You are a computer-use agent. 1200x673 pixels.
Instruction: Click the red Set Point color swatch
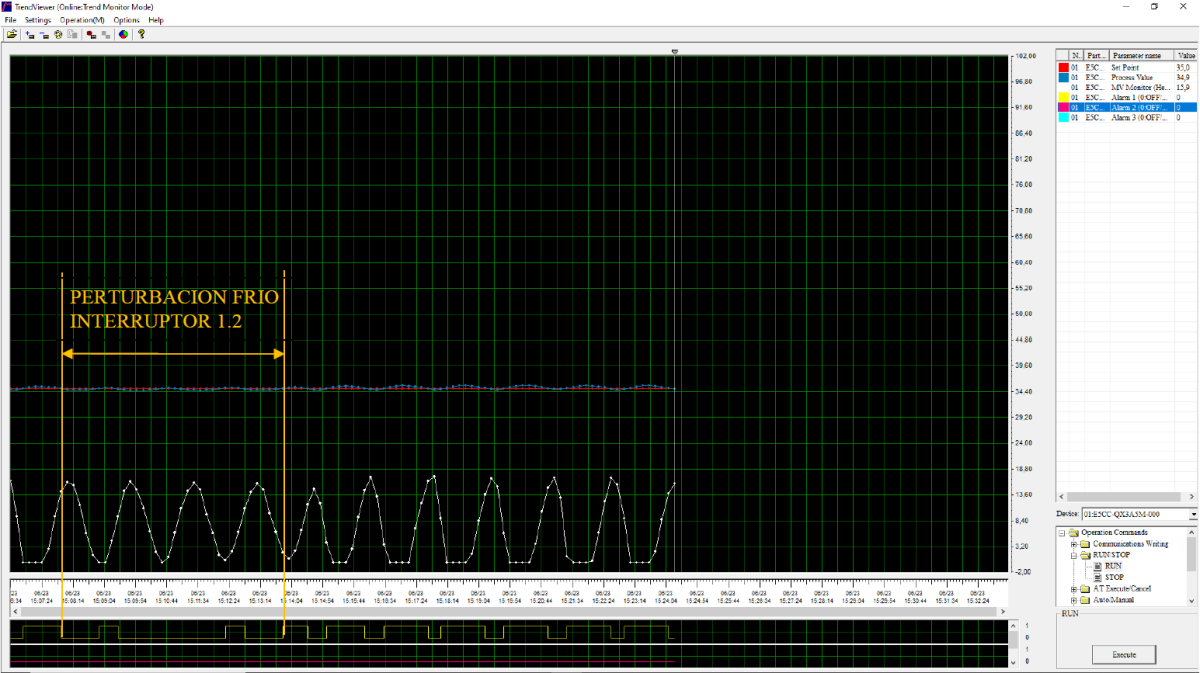(1063, 67)
